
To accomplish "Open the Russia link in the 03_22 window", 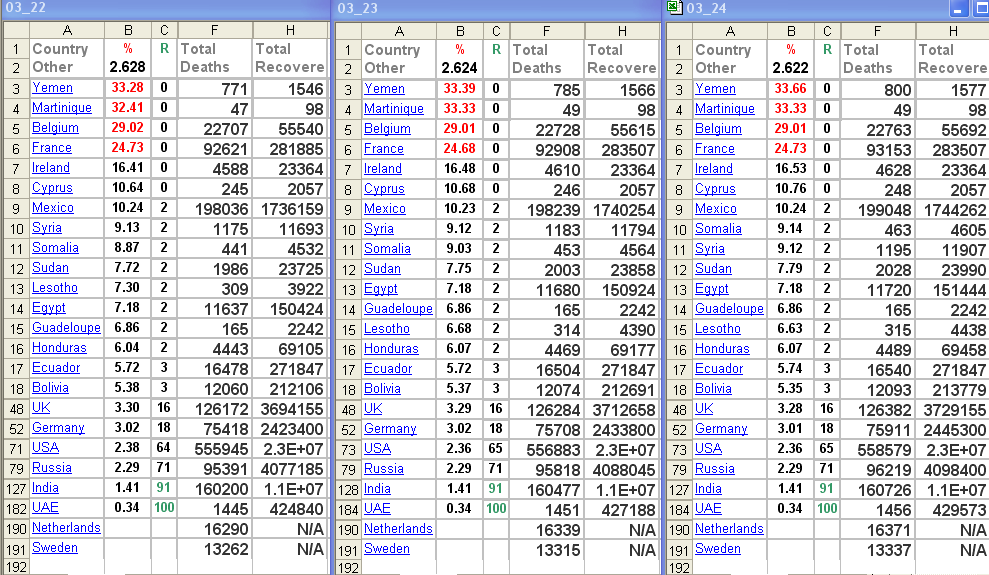I will [x=52, y=467].
